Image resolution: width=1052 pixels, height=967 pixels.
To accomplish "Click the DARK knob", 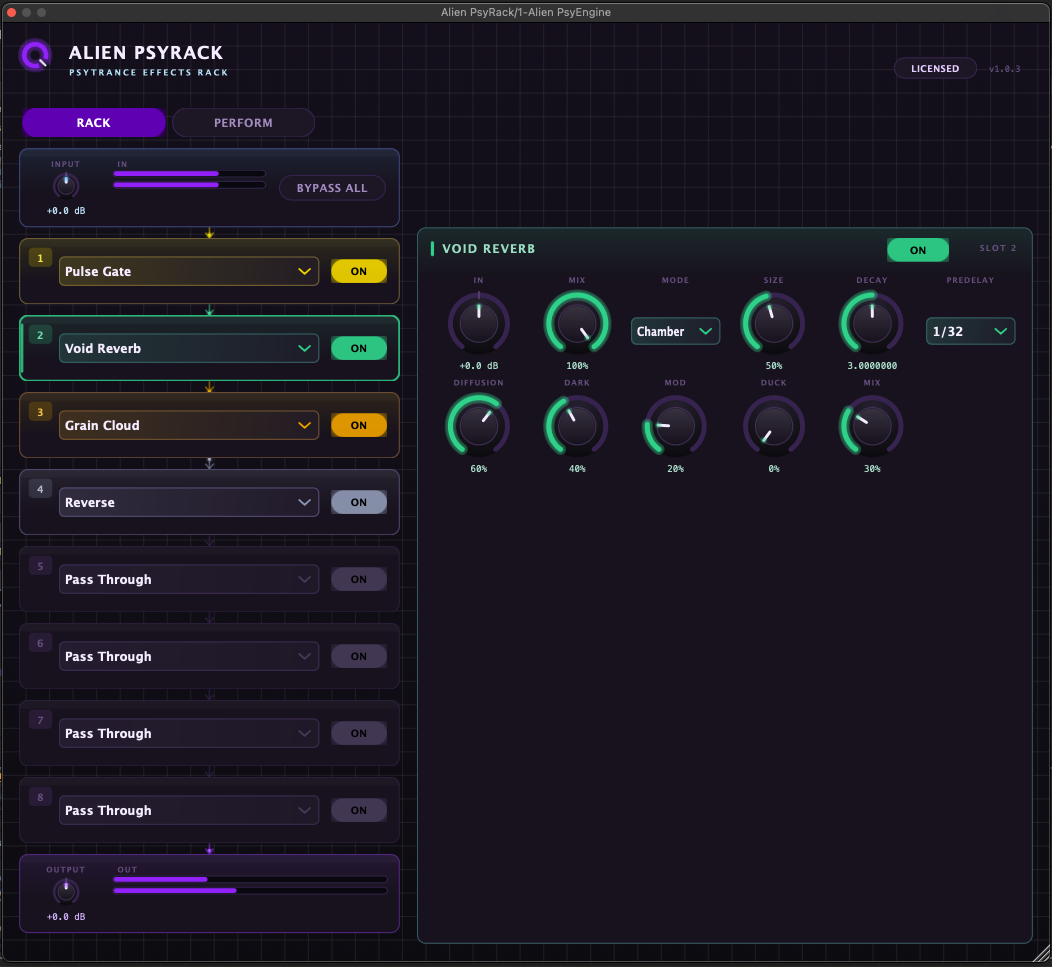I will (577, 426).
